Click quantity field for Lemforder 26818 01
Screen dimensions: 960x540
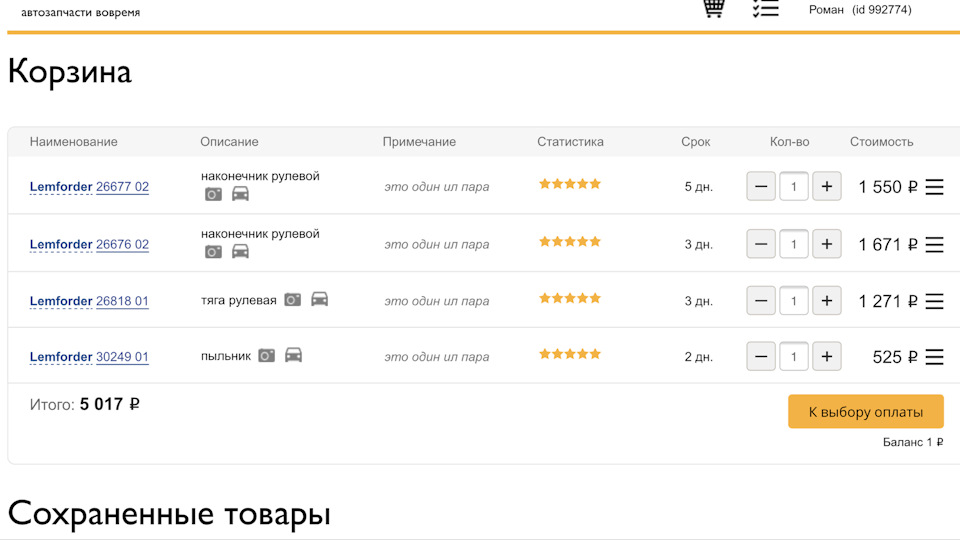793,301
